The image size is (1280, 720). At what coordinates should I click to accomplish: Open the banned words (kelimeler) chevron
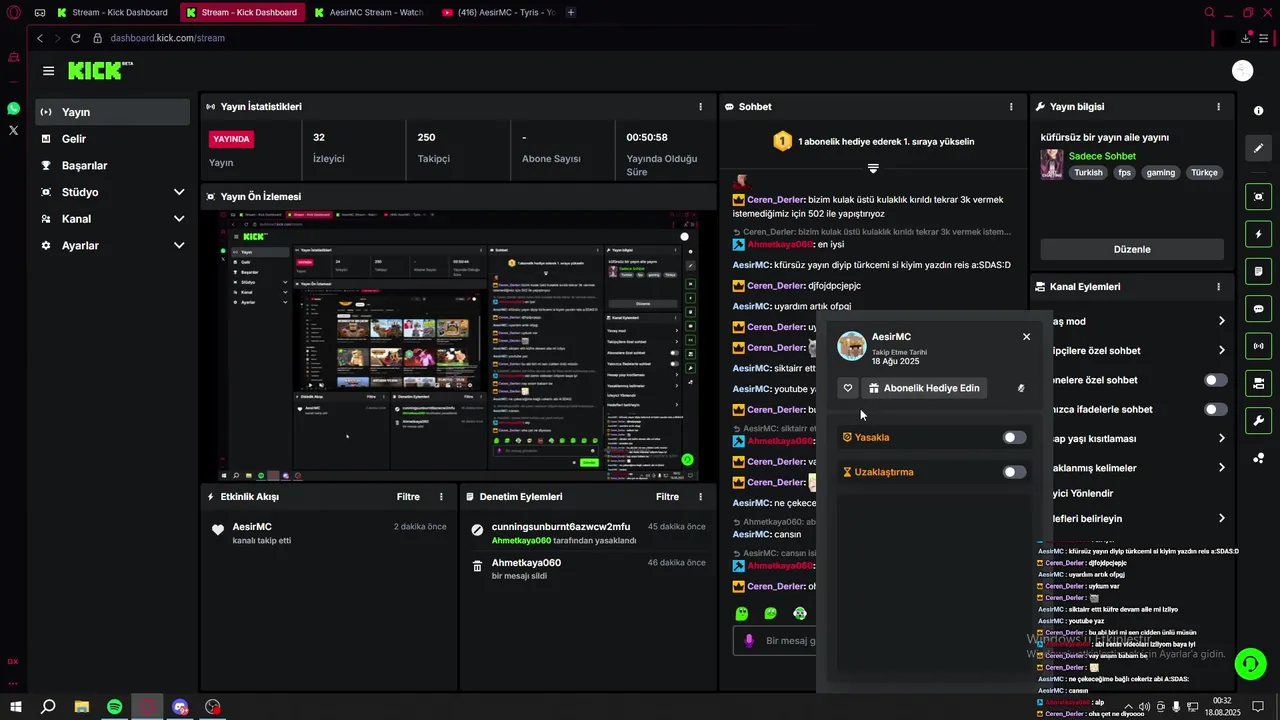(1221, 467)
